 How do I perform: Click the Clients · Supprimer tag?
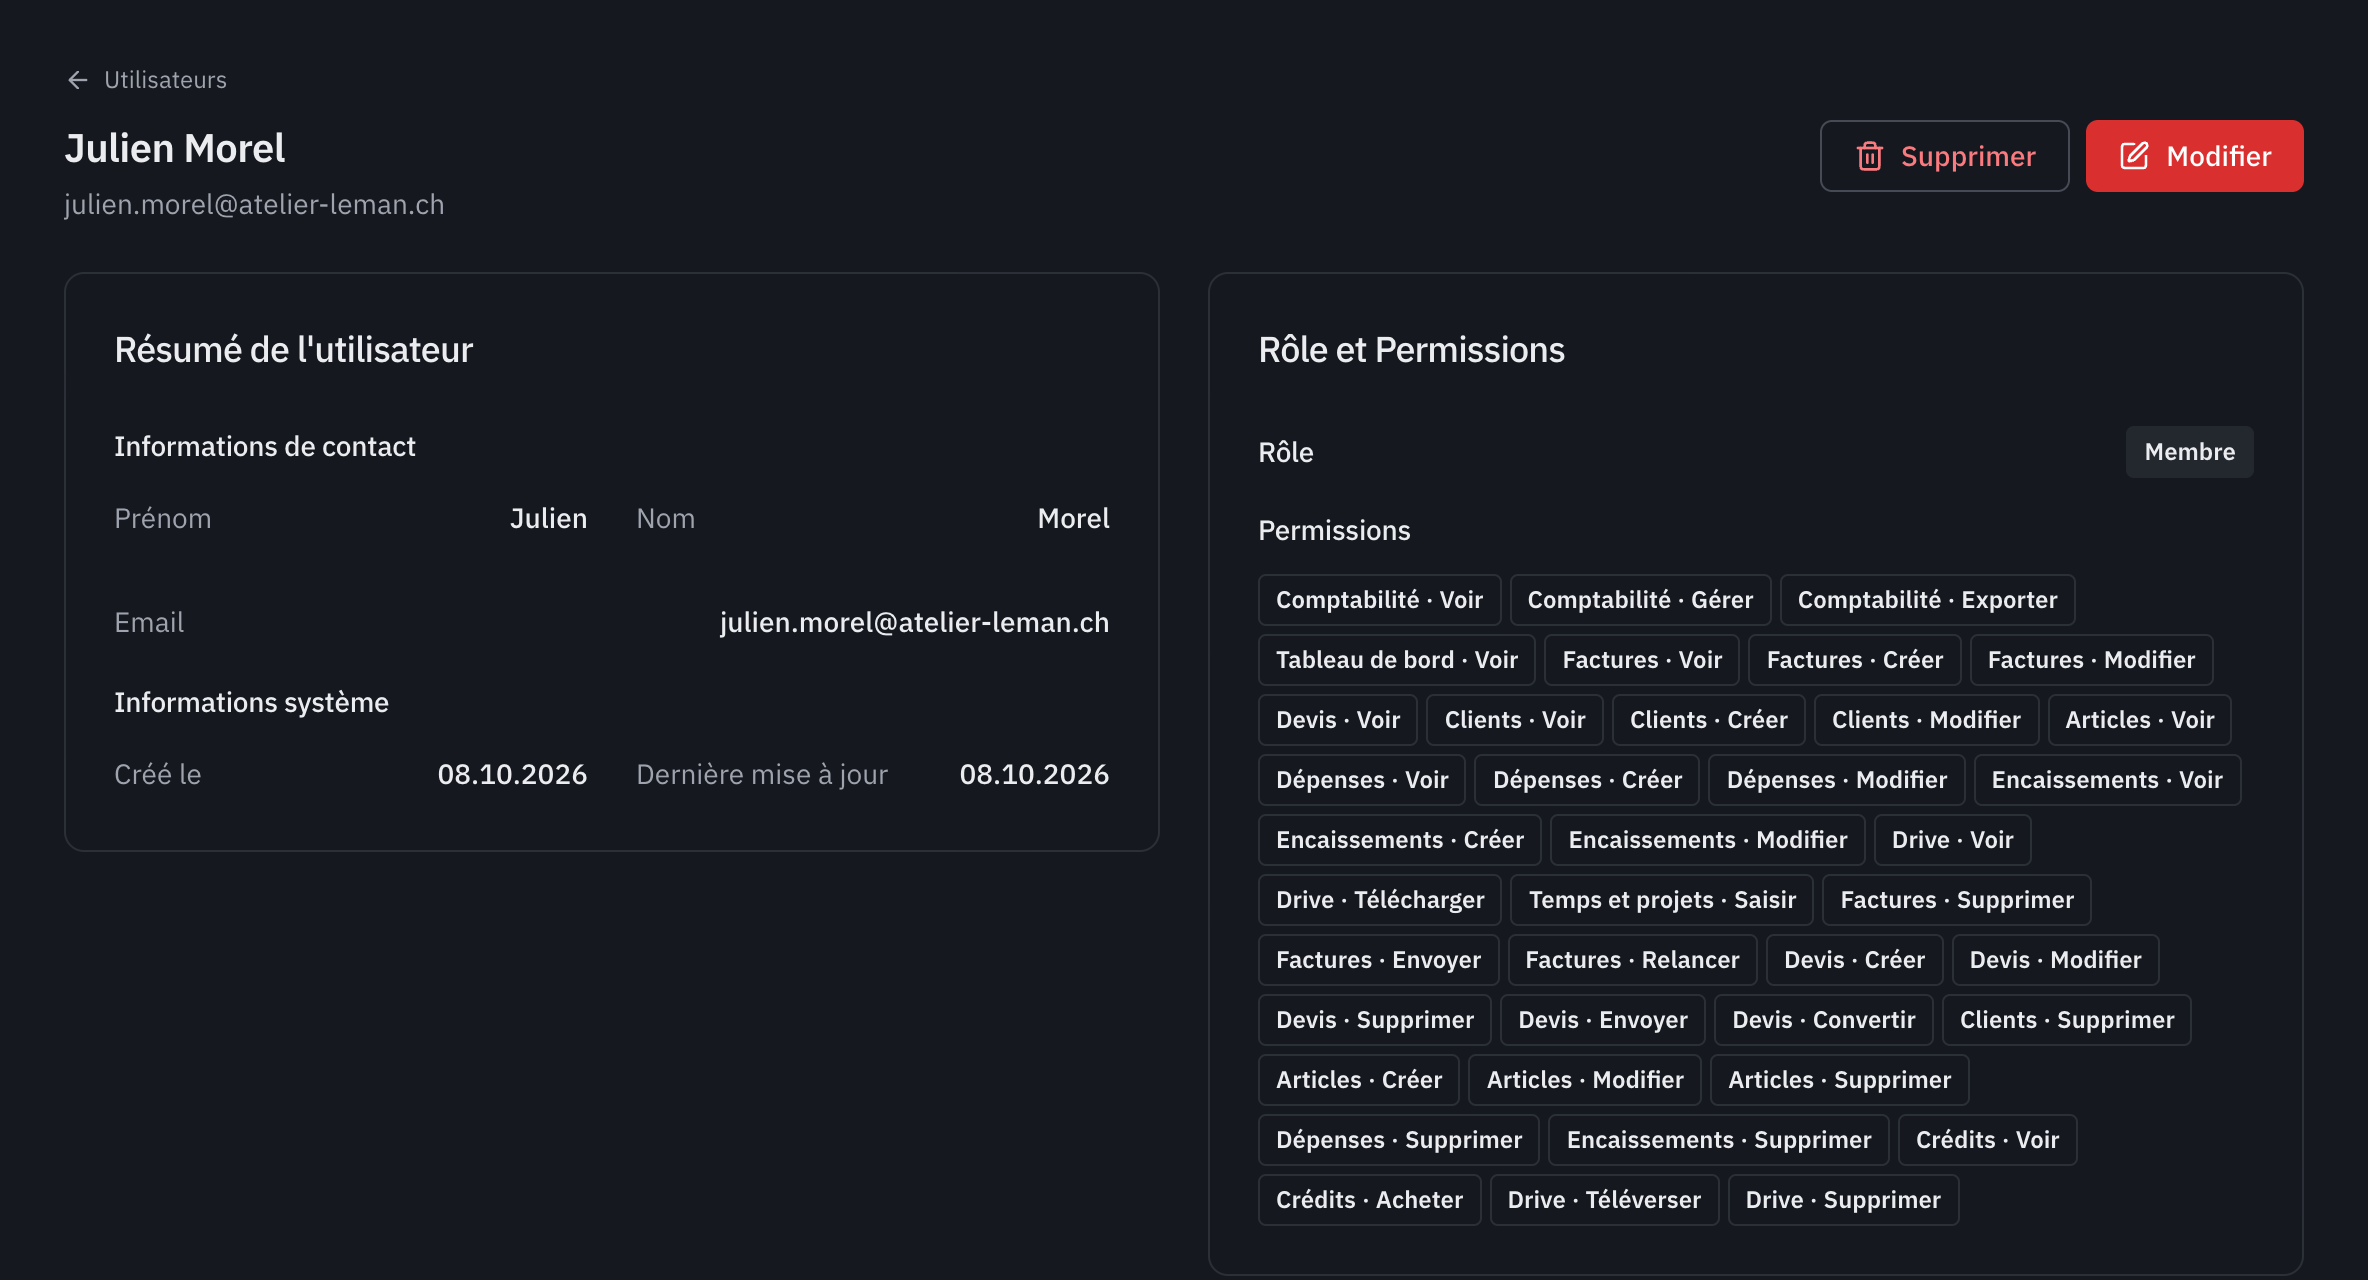click(2066, 1020)
